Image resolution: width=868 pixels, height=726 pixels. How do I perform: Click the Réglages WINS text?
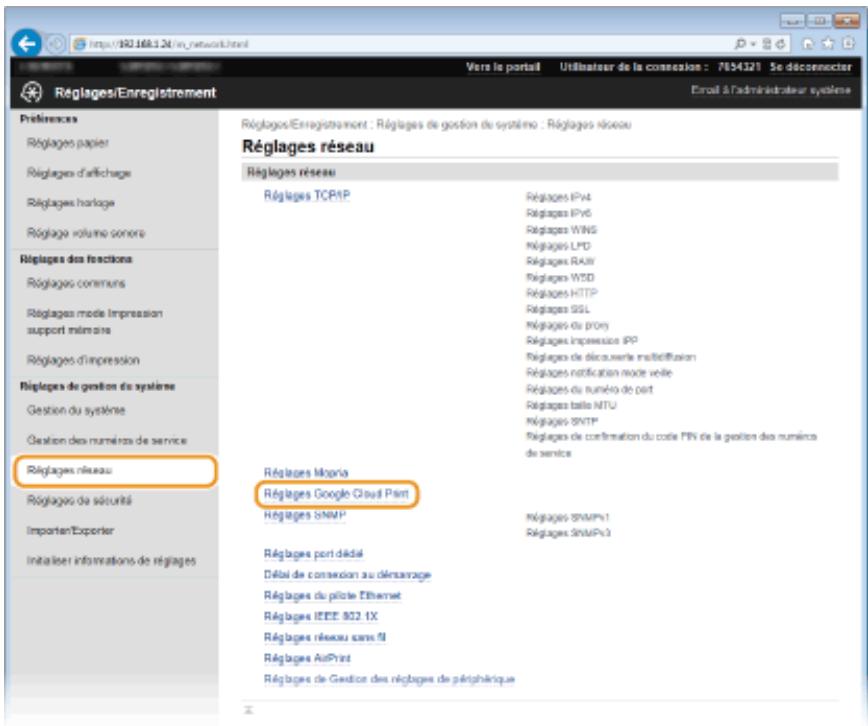[561, 229]
